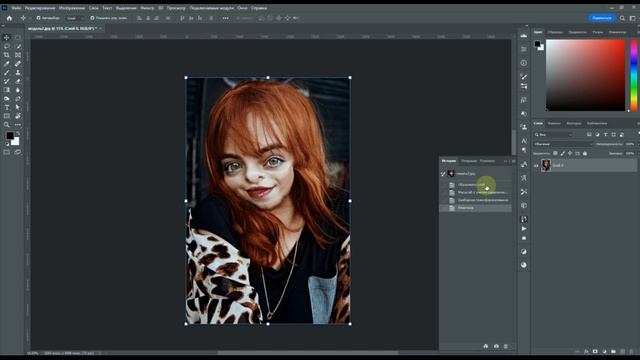Screen dimensions: 640x360
Task: Open the Character 'A' panel icon in dock
Action: tap(524, 141)
